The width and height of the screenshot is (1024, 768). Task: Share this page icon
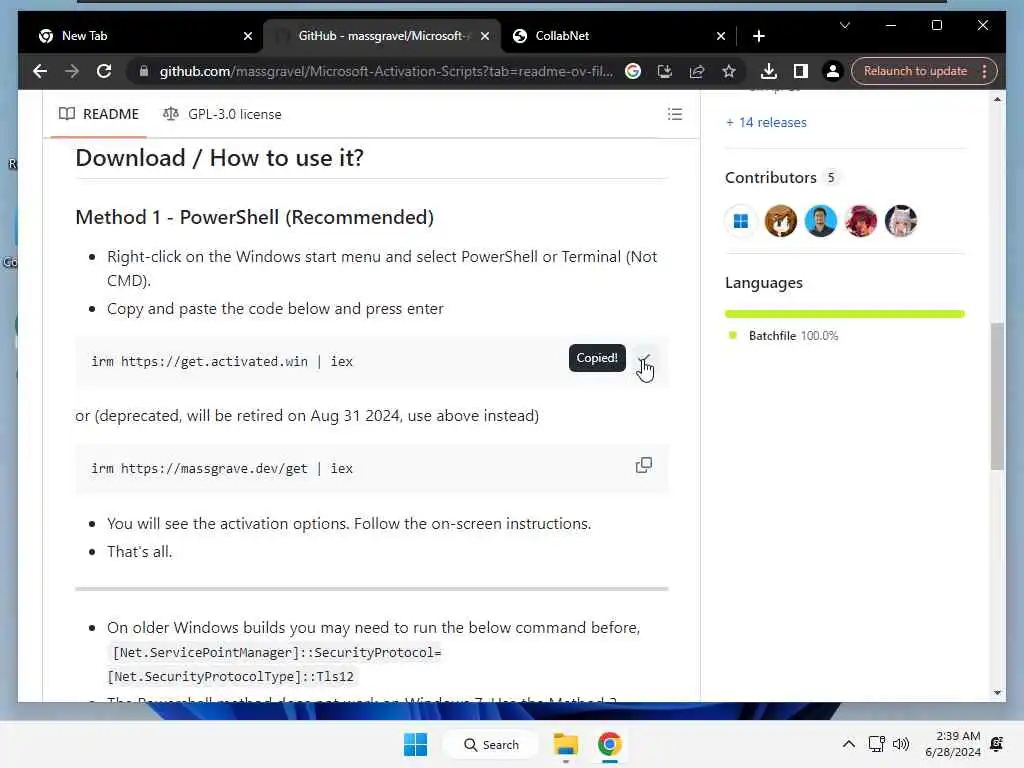tap(697, 71)
